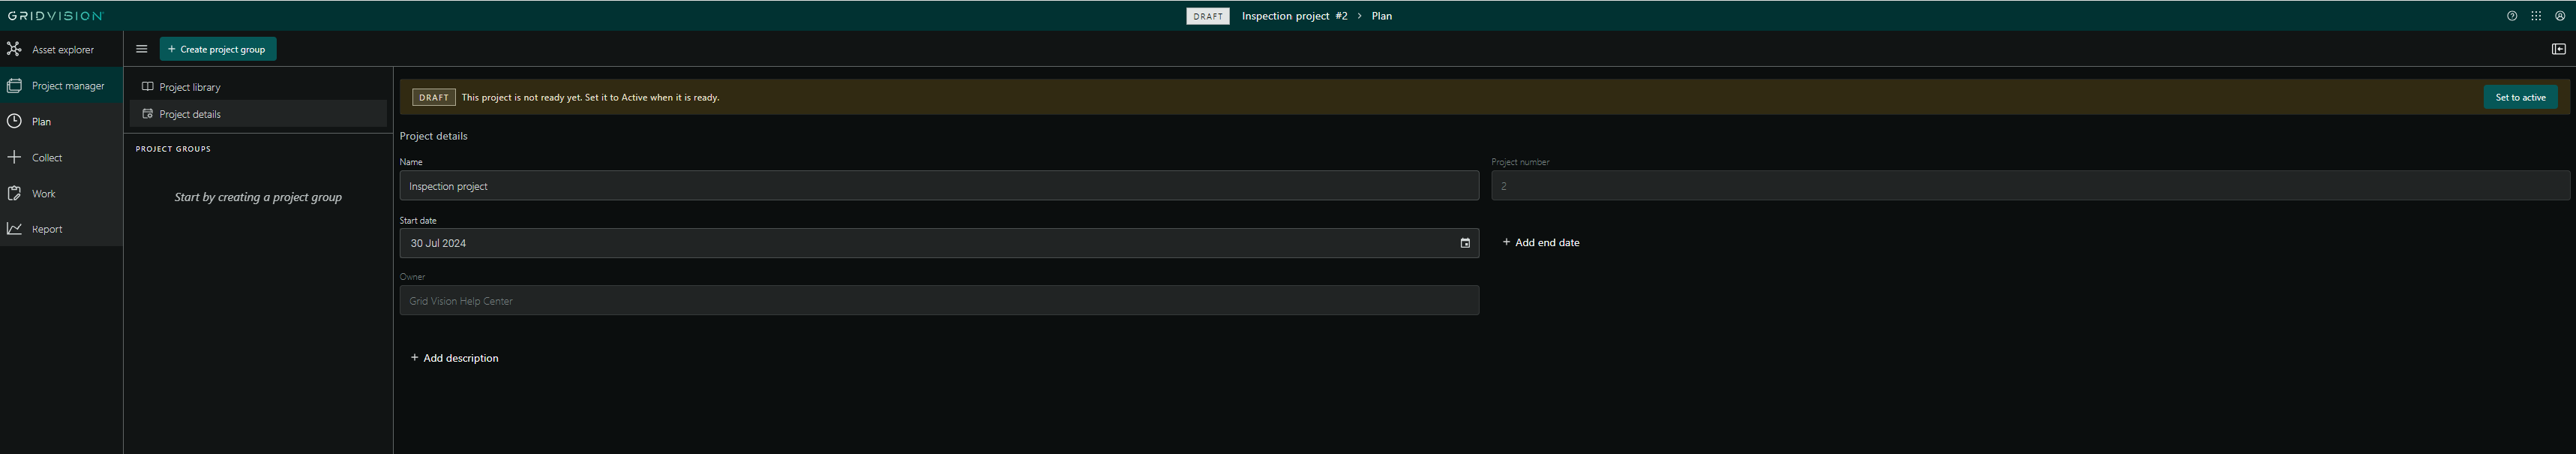Switch to the Work section

point(43,194)
